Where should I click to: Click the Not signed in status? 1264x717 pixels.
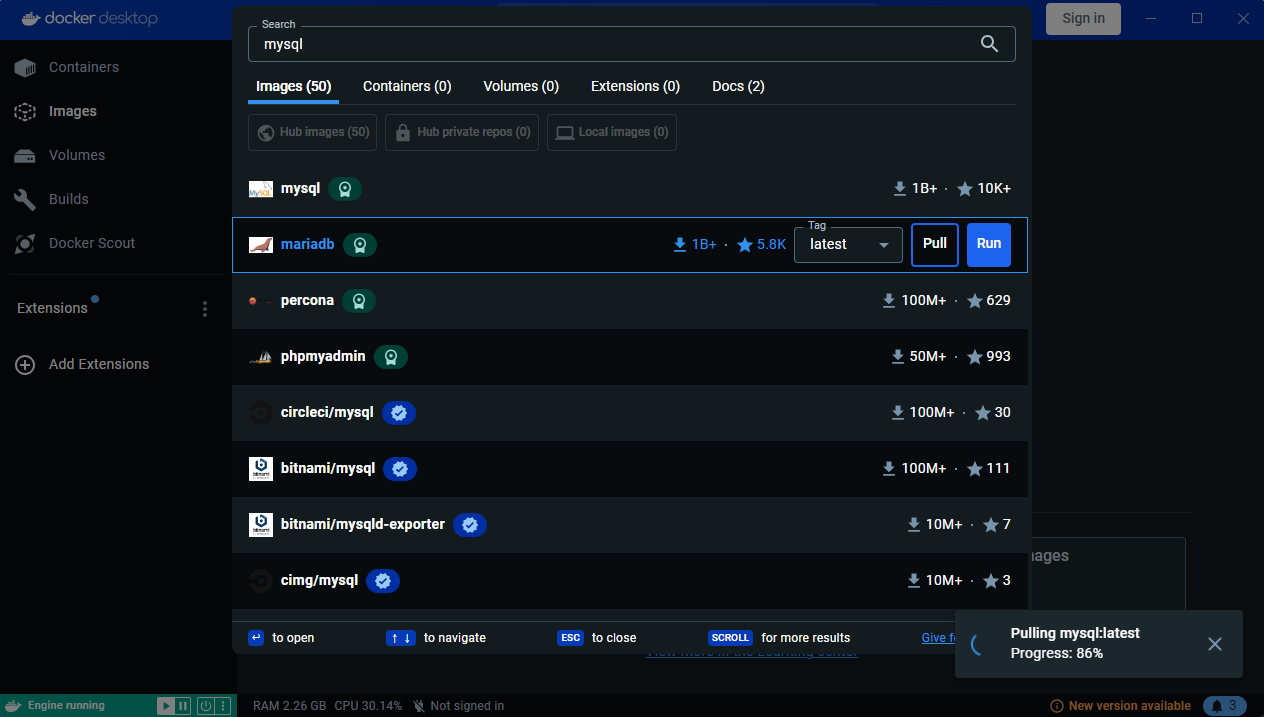(x=458, y=706)
